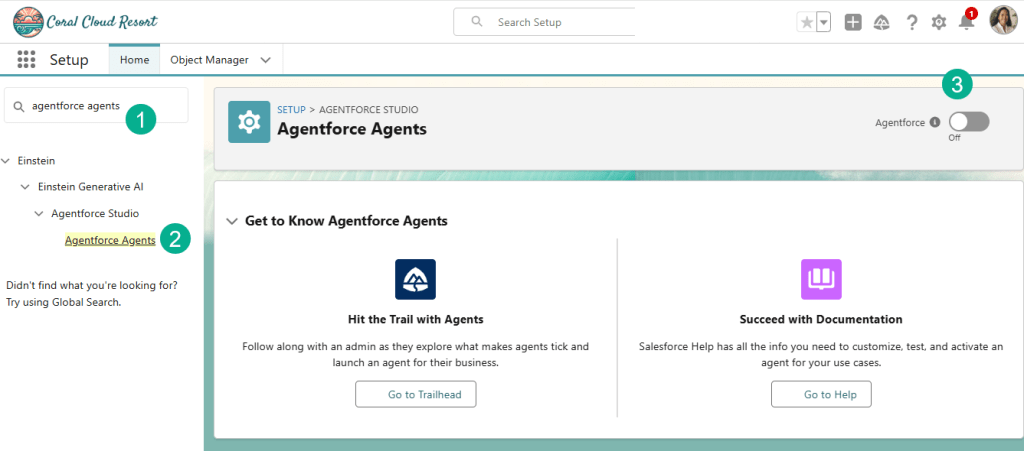Turn on the Agentforce toggle
Screen dimensions: 1024x451
pos(968,122)
